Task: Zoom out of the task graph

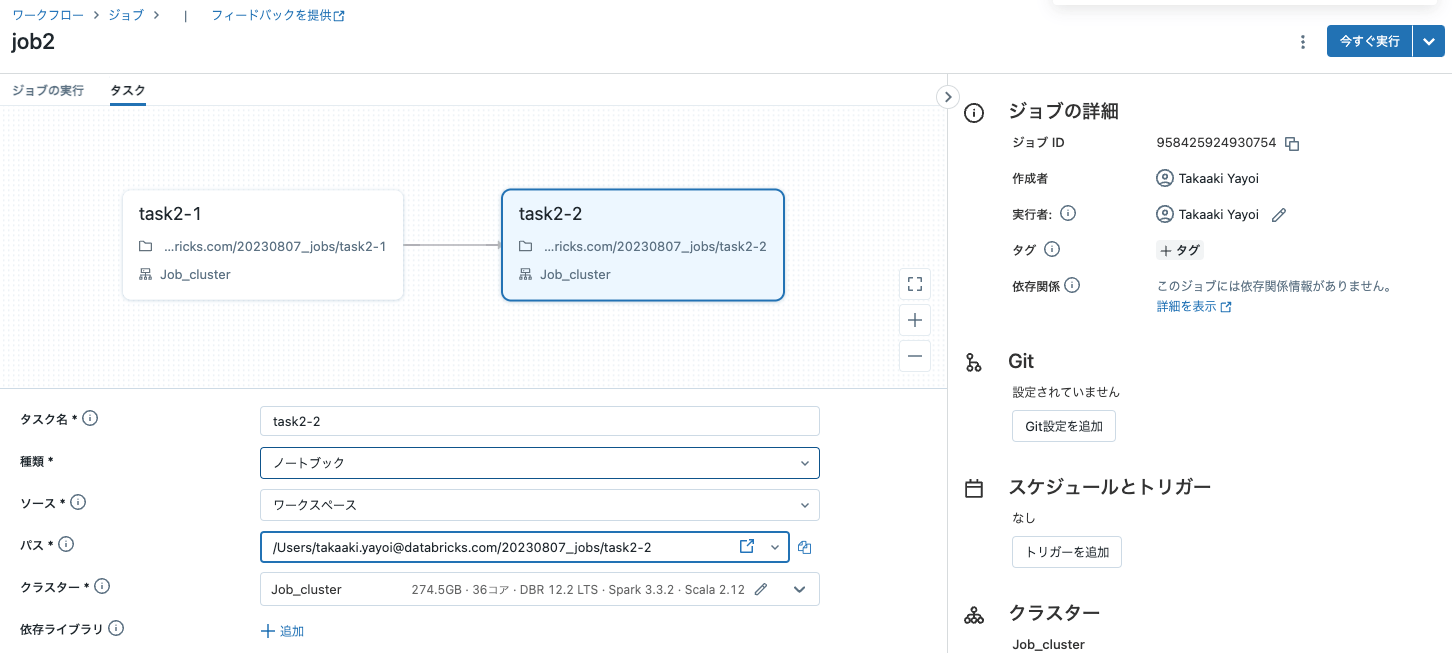Action: click(x=914, y=356)
